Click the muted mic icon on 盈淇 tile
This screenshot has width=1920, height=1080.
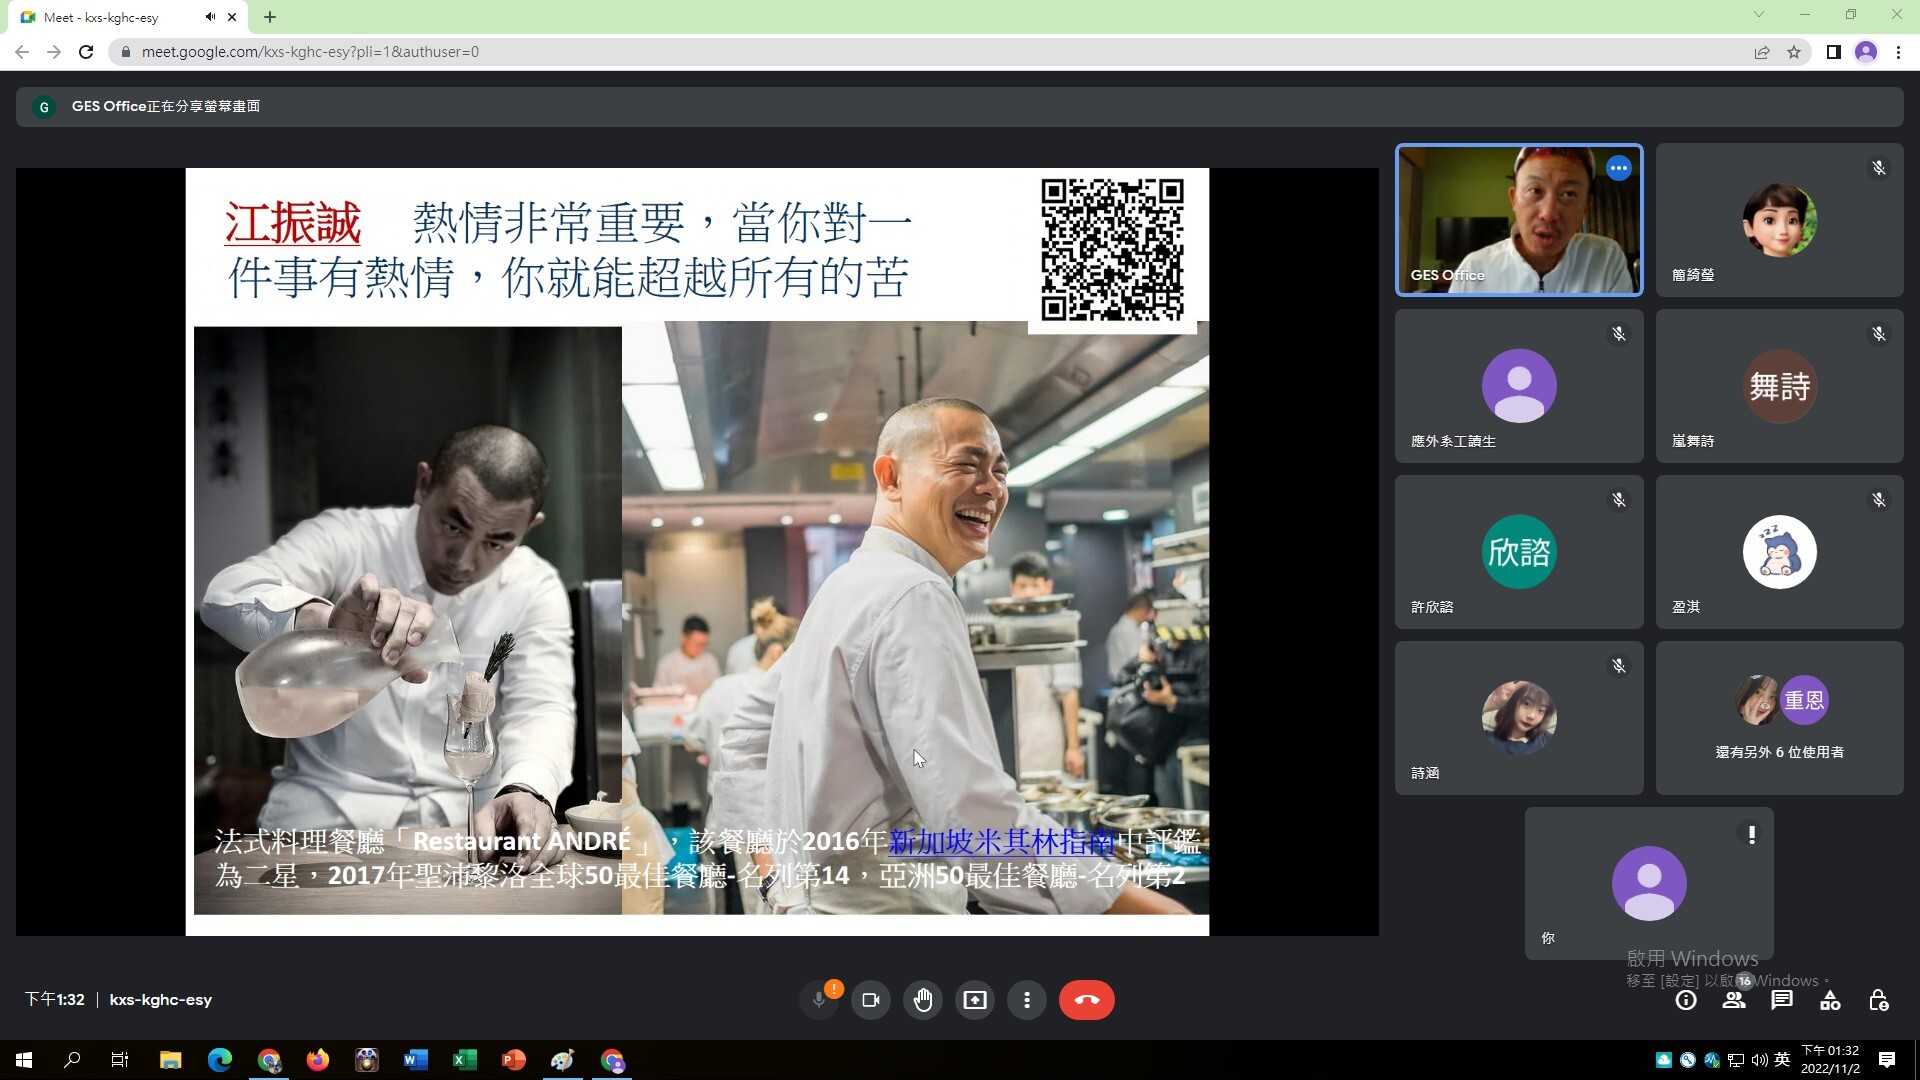coord(1879,500)
